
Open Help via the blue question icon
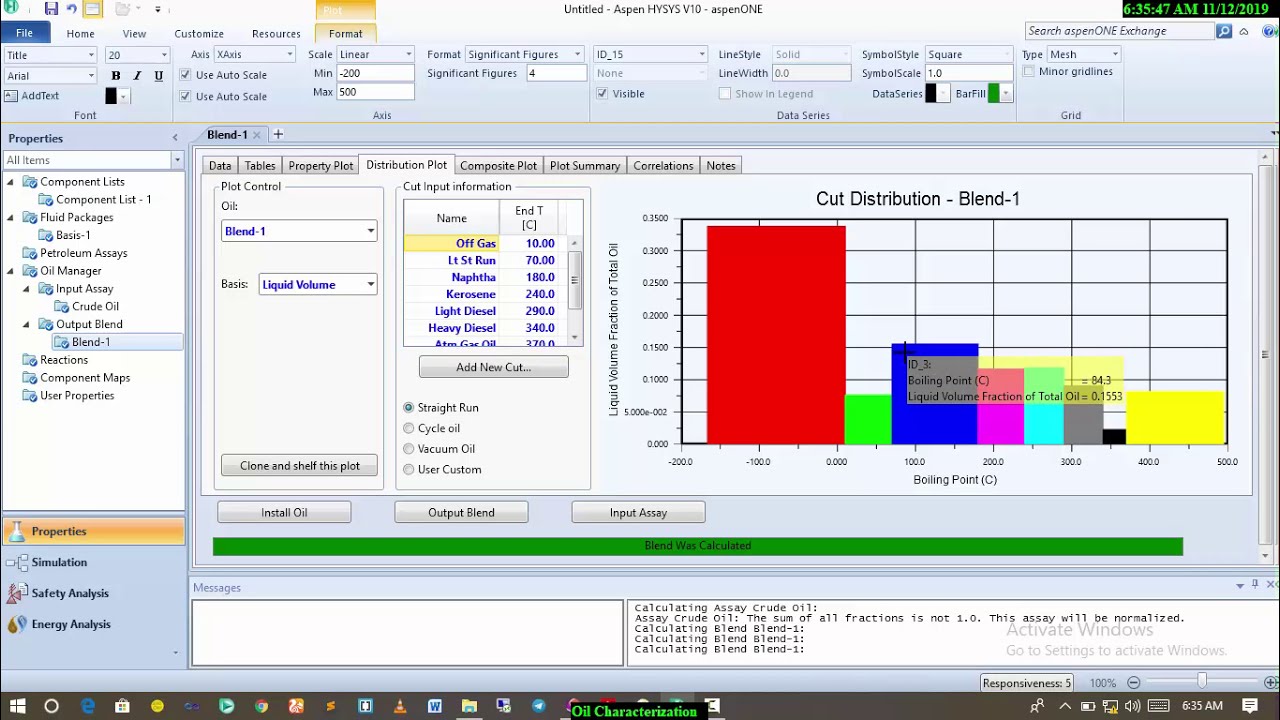1267,31
